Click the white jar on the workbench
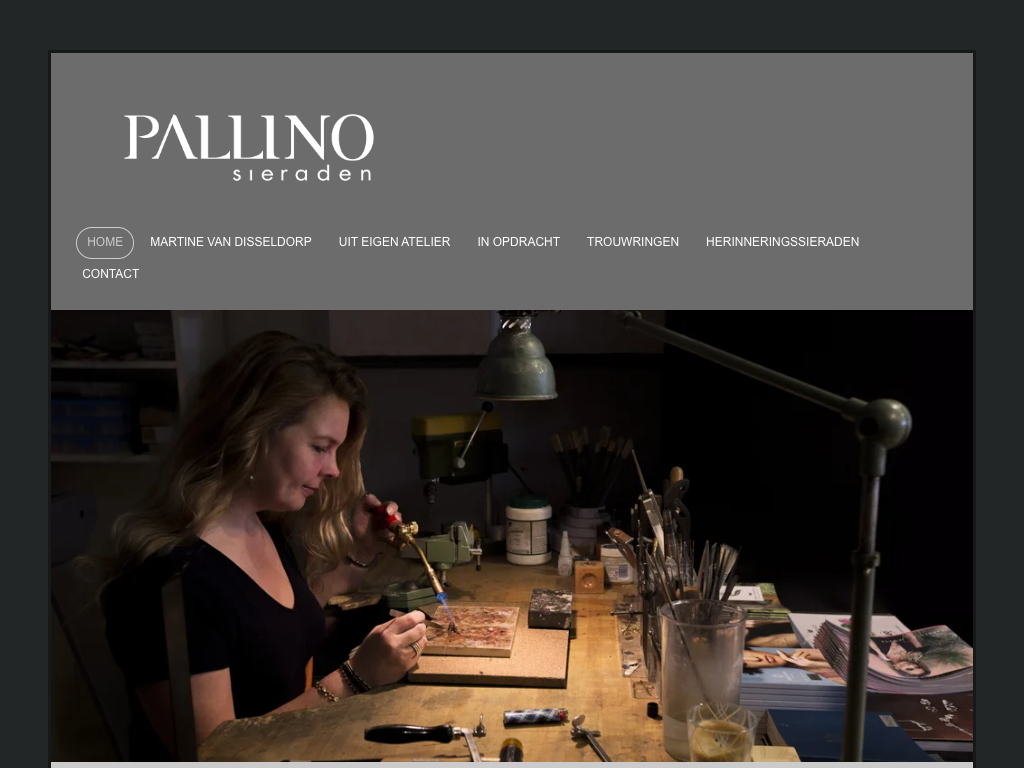Viewport: 1024px width, 768px height. [x=528, y=530]
